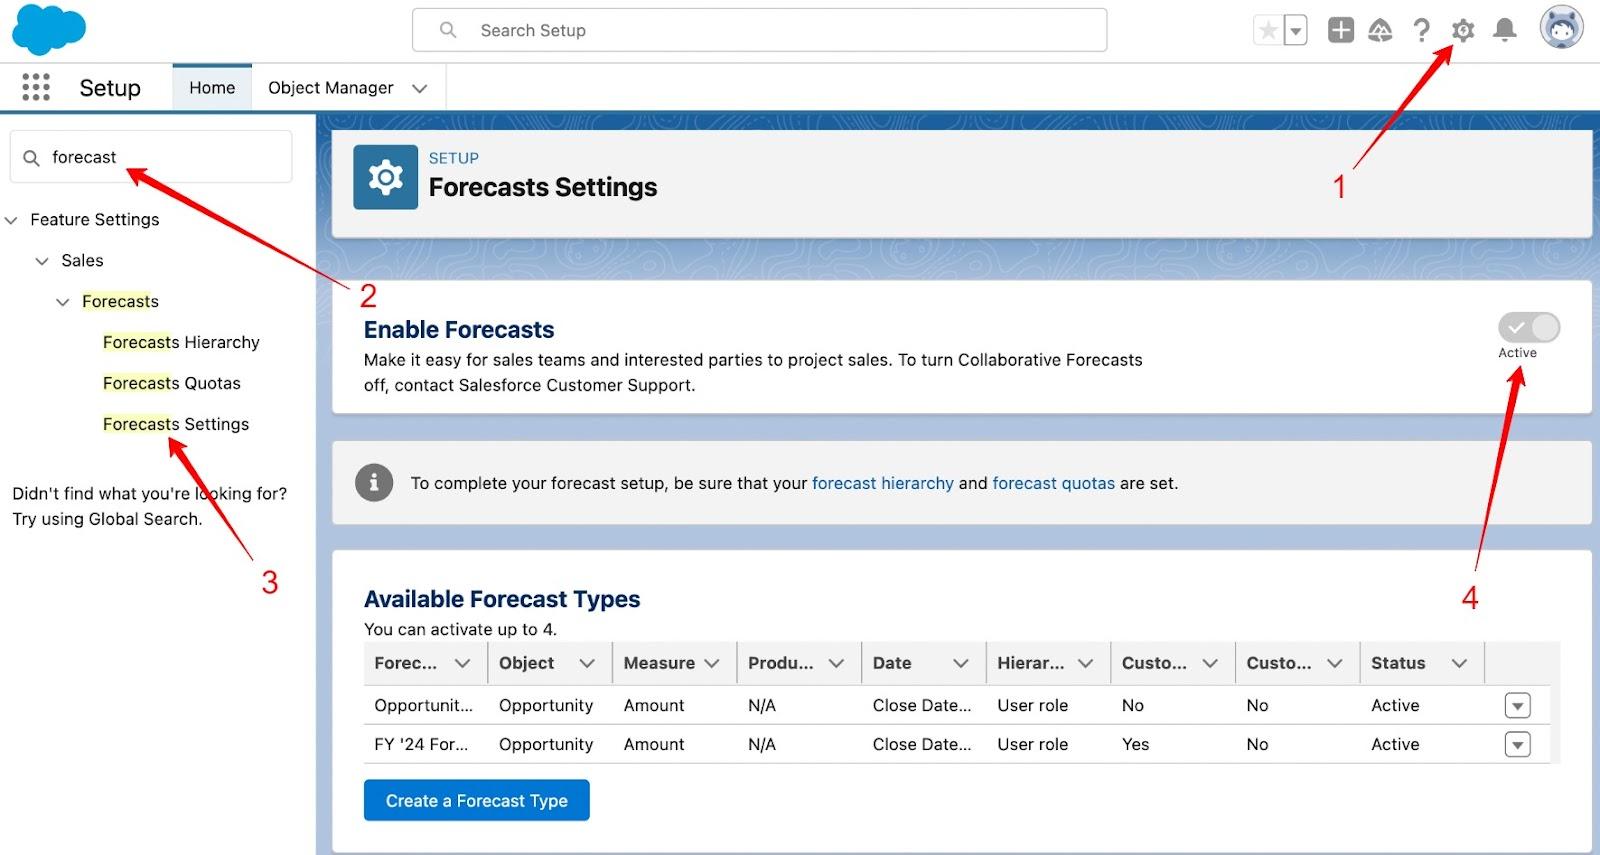The width and height of the screenshot is (1600, 855).
Task: Collapse the Sales tree node
Action: [x=42, y=261]
